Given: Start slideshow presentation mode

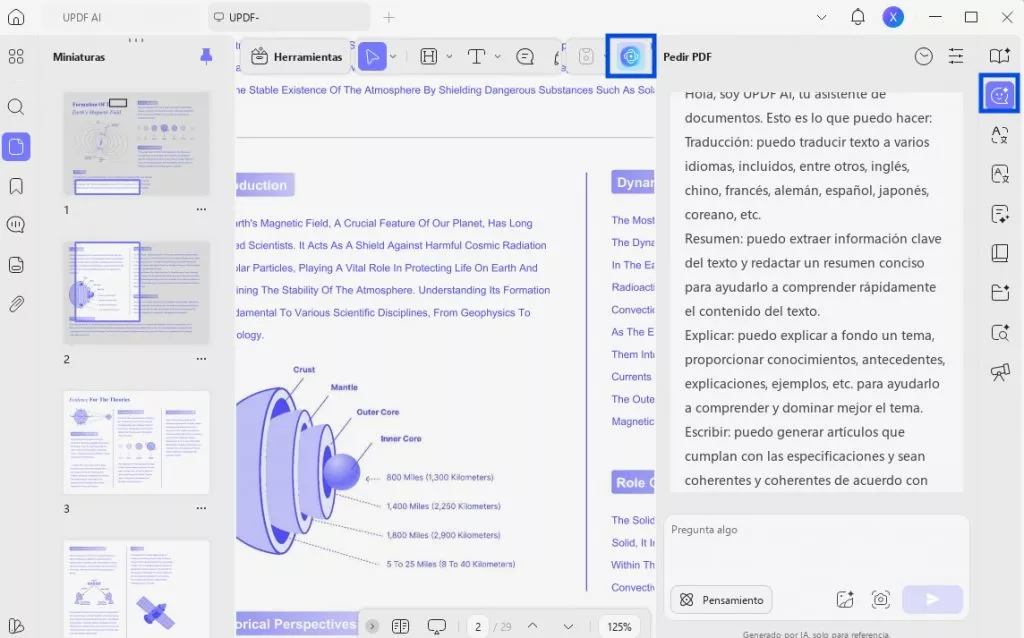Looking at the screenshot, I should (x=436, y=626).
